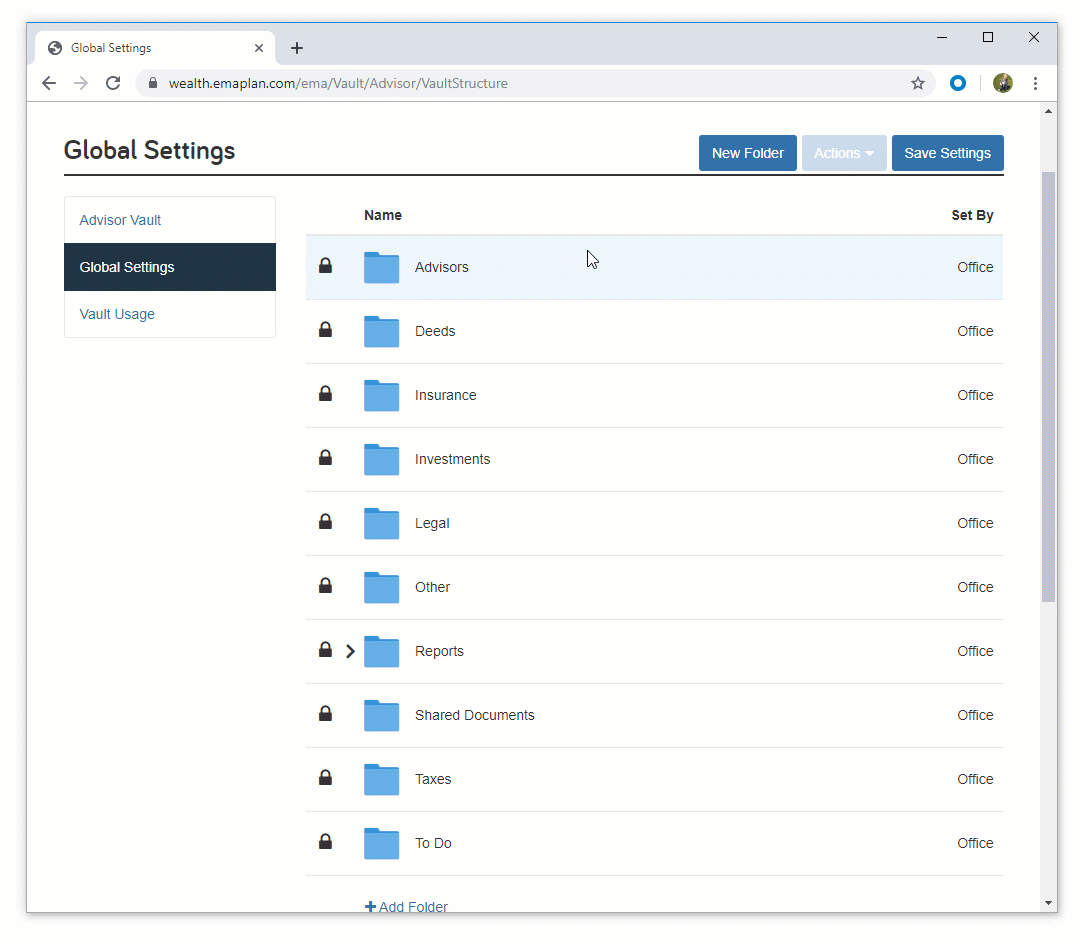The image size is (1080, 944).
Task: Click the Legal folder name
Action: pyautogui.click(x=432, y=523)
